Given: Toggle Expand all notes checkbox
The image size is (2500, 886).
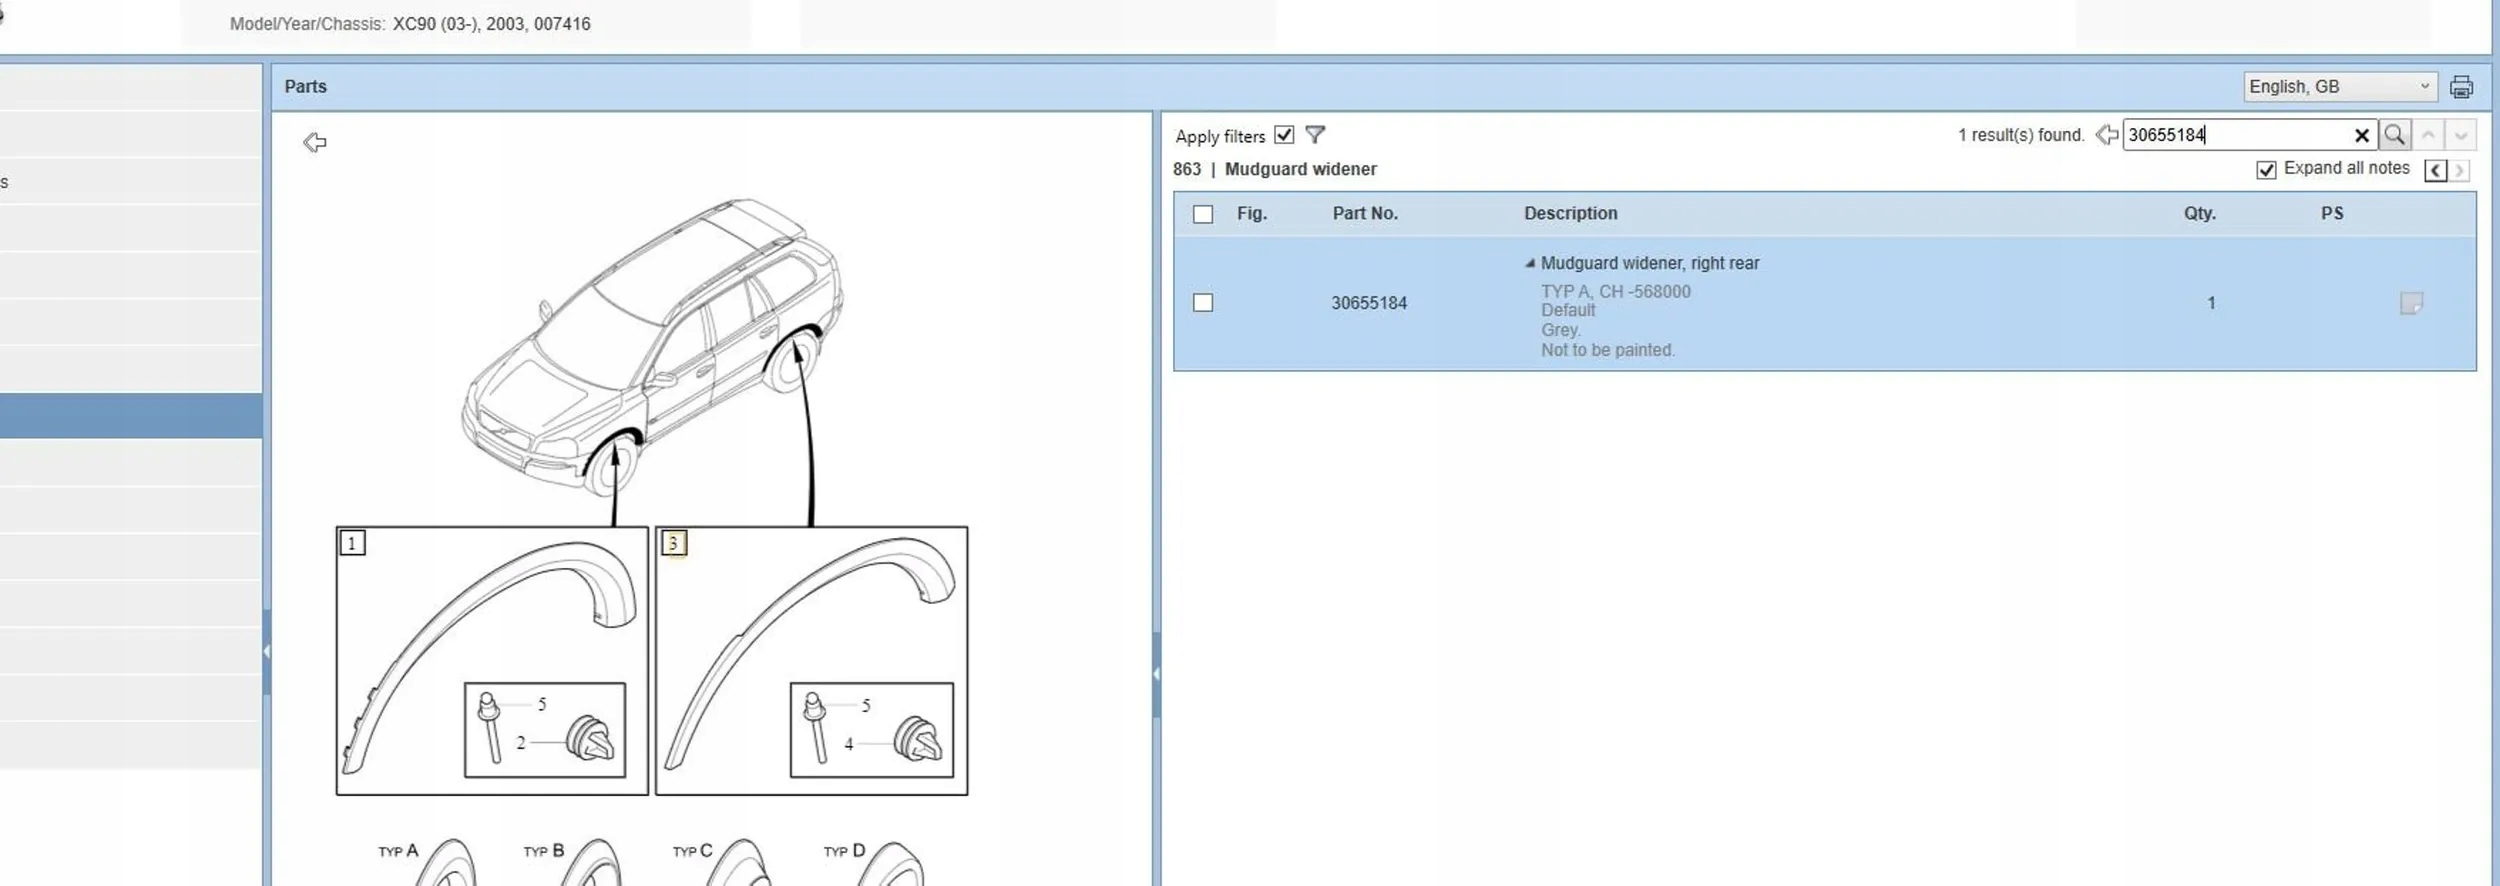Looking at the screenshot, I should 2266,170.
